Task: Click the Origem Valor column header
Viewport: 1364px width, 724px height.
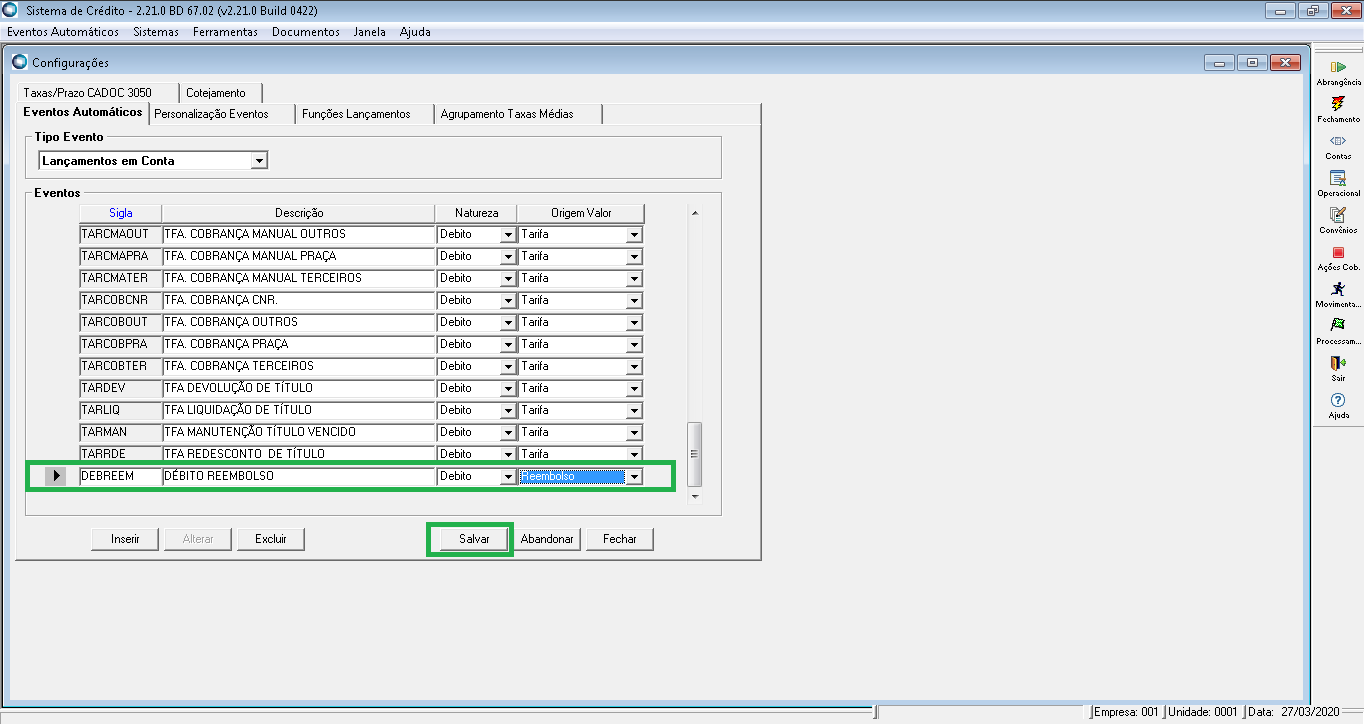Action: (x=581, y=213)
